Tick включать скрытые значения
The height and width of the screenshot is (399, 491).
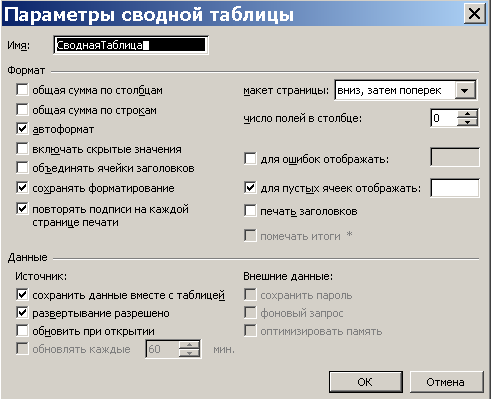(22, 149)
